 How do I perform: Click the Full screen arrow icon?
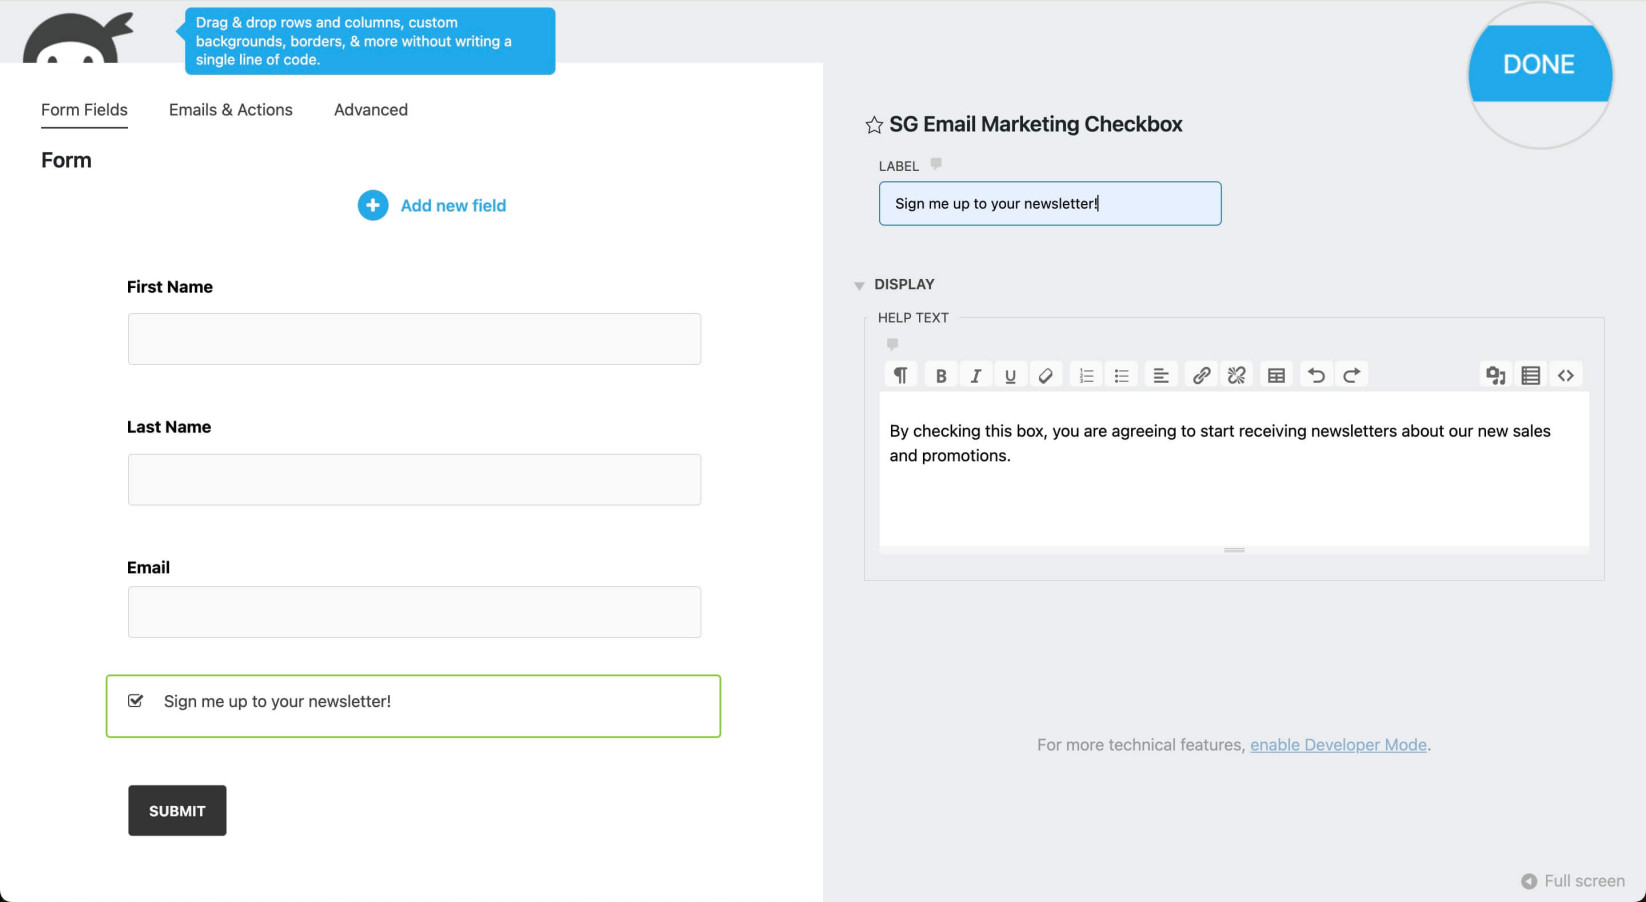[1529, 881]
